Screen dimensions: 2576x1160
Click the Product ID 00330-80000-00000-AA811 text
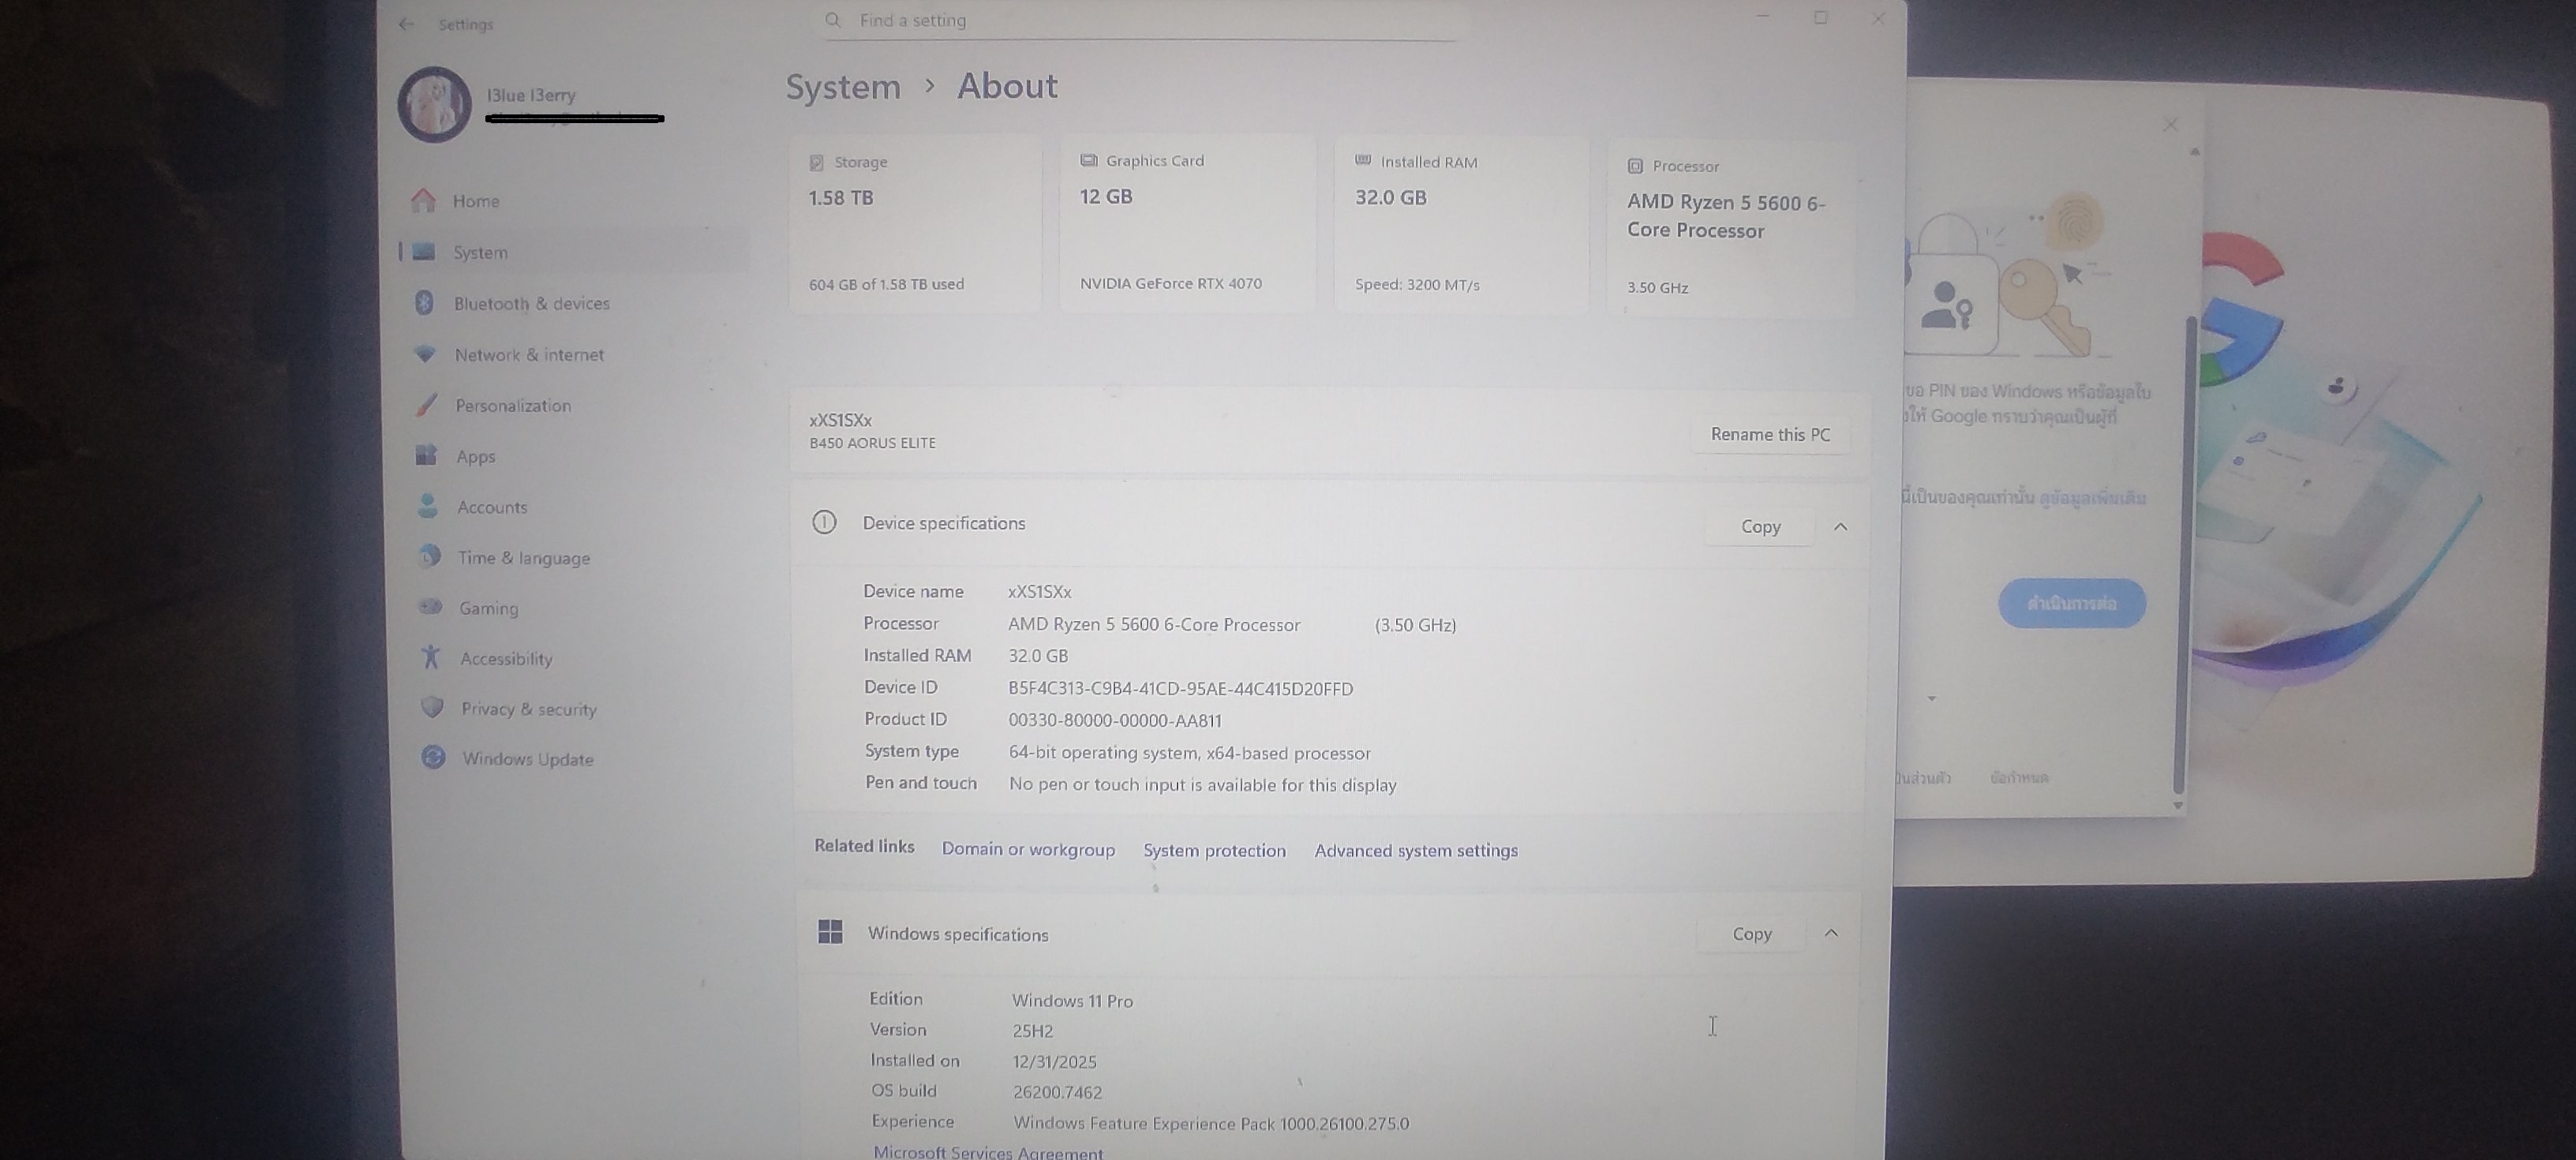(1114, 720)
